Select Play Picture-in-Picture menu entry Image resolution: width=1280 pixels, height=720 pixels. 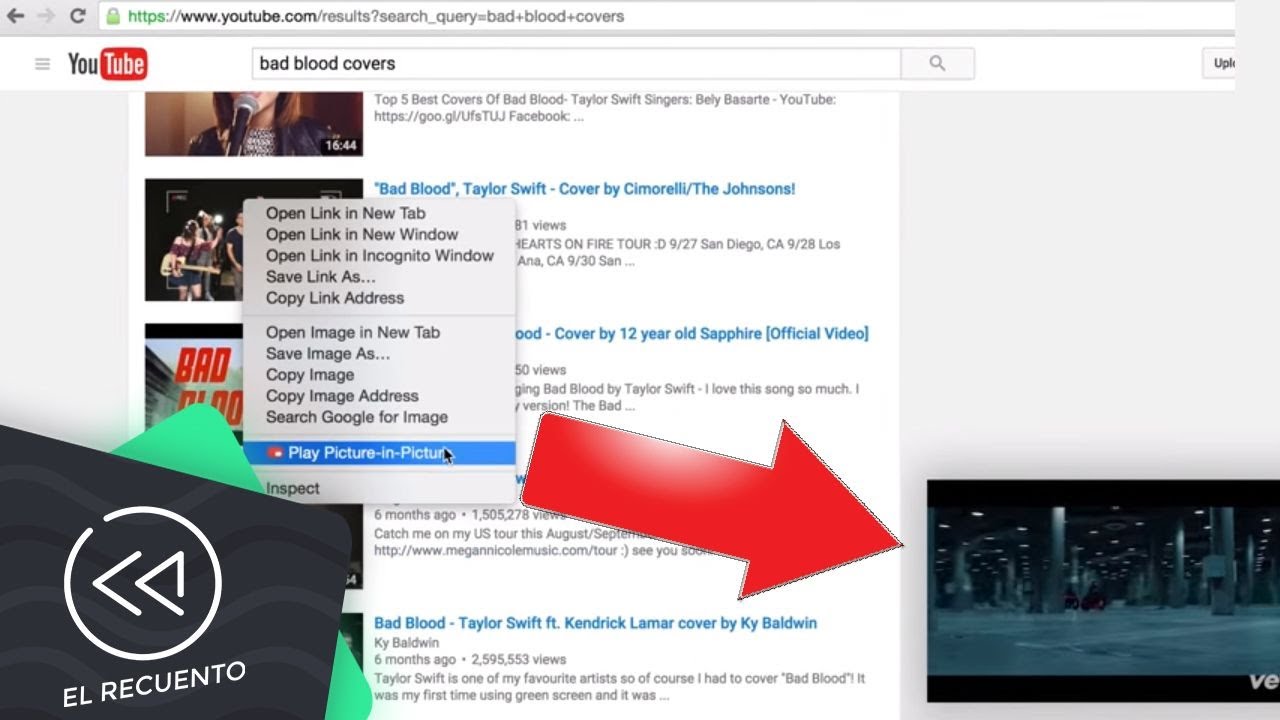pyautogui.click(x=380, y=453)
